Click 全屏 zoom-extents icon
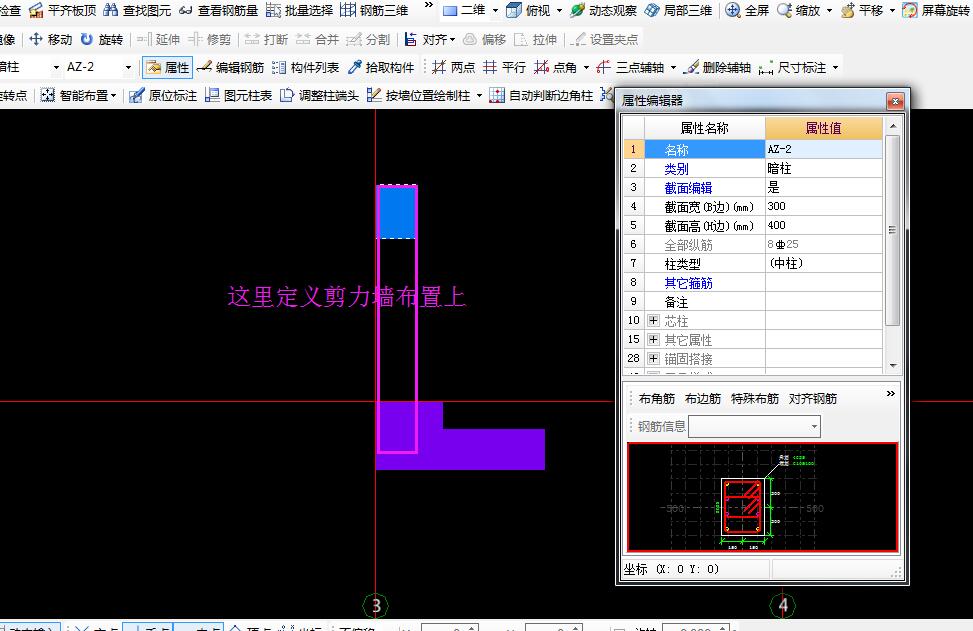Screen dimensions: 973x631 tap(733, 10)
